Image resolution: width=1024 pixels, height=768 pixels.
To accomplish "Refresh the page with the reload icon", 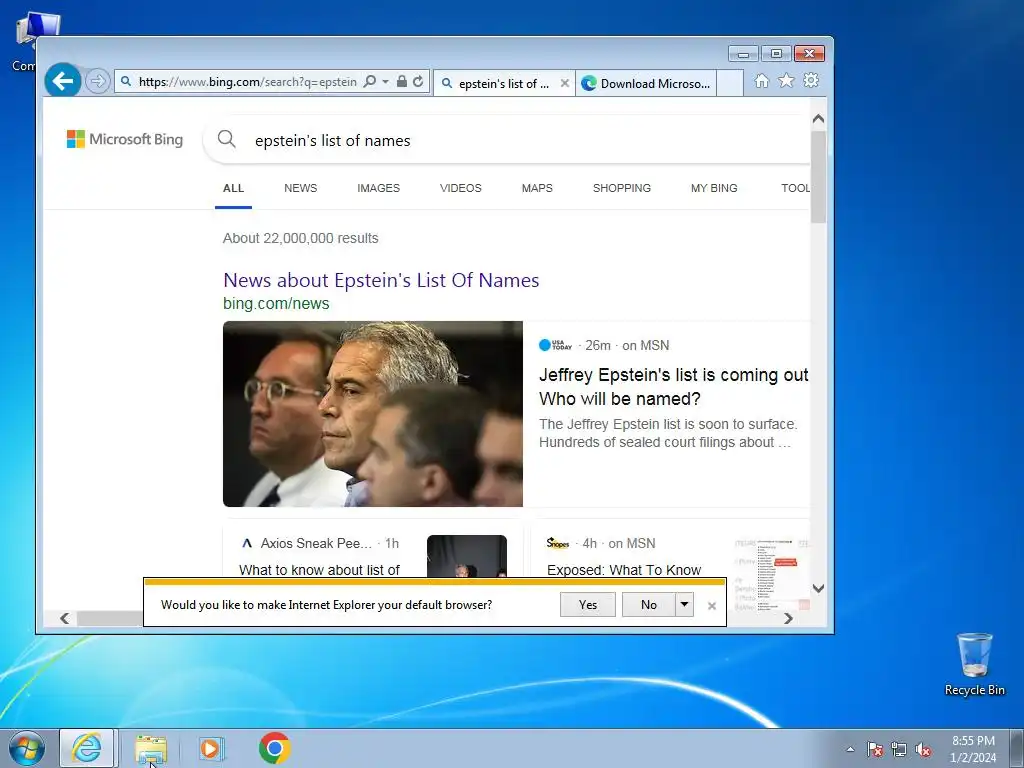I will (x=419, y=82).
